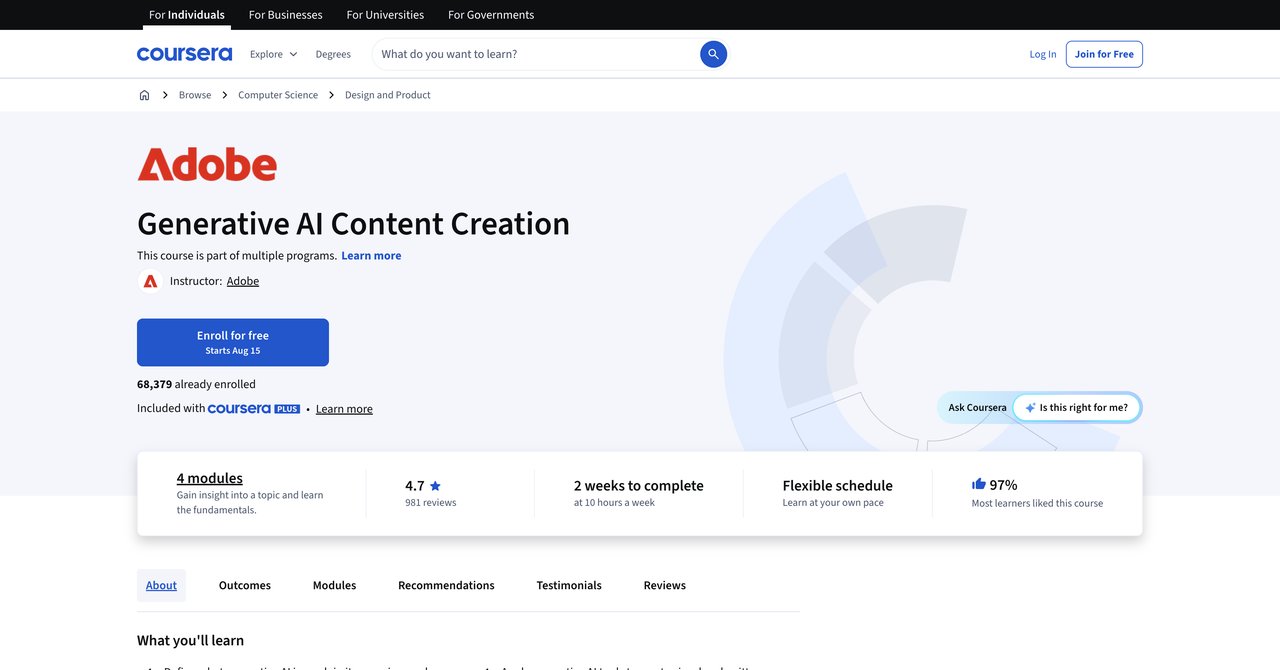Open the Coursera home logo

point(184,54)
